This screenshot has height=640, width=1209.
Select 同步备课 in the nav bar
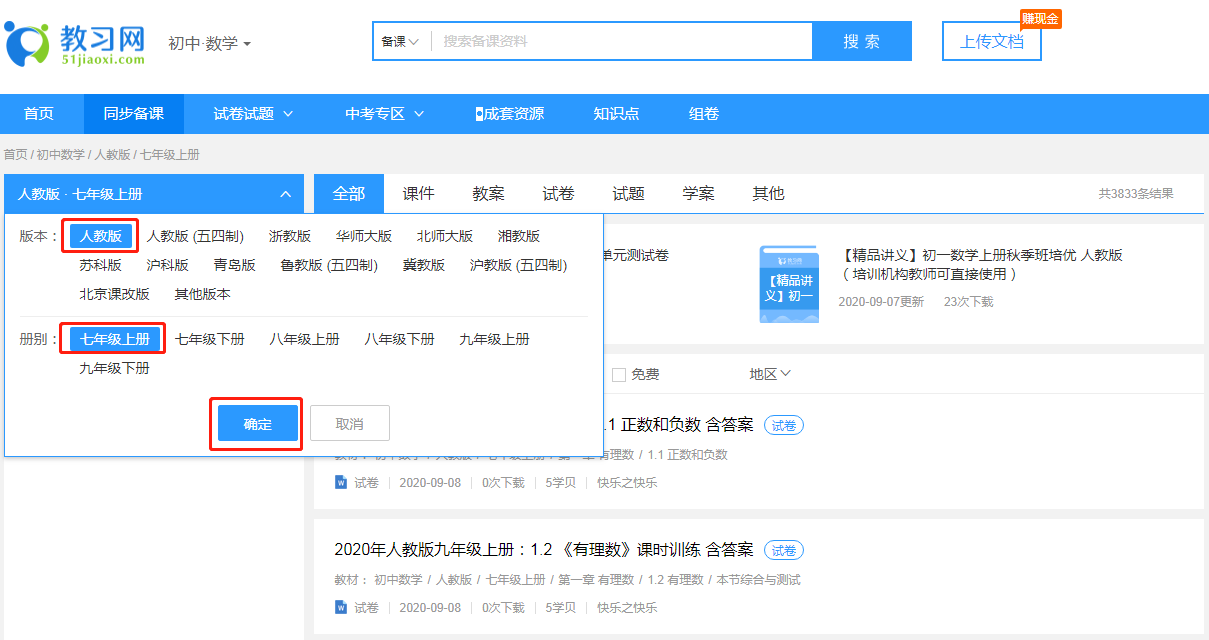click(134, 114)
